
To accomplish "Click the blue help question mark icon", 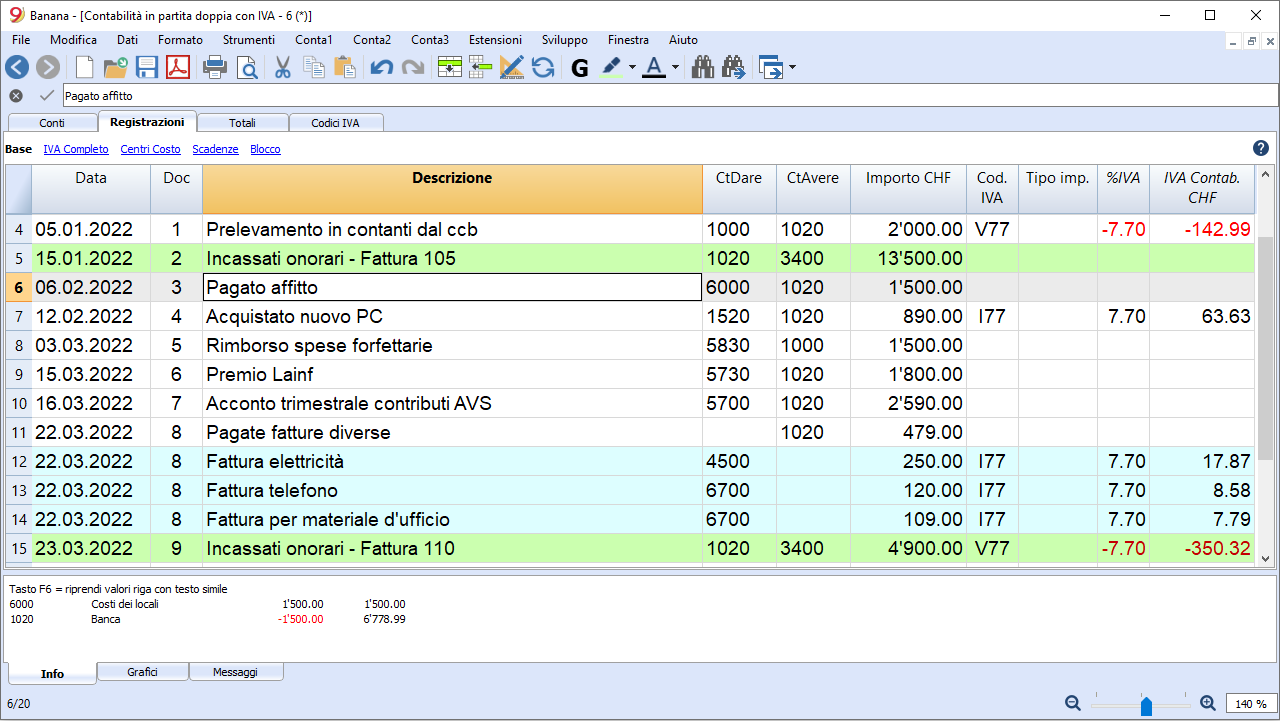I will coord(1261,148).
